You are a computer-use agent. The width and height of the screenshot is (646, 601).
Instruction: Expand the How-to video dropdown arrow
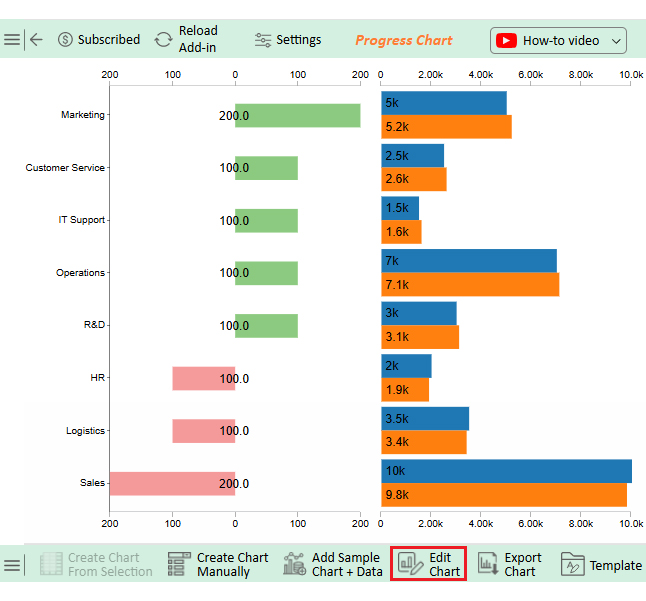point(616,41)
